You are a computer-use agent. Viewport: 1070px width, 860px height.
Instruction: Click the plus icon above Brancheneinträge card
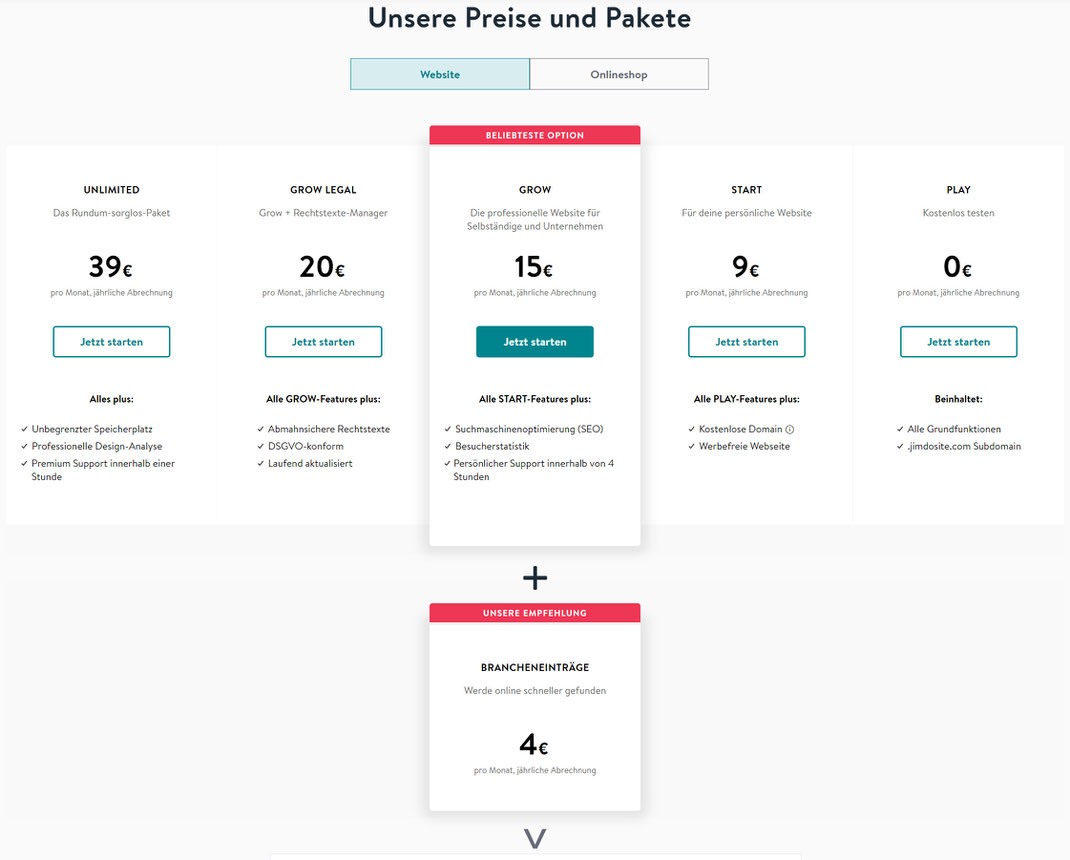coord(535,578)
